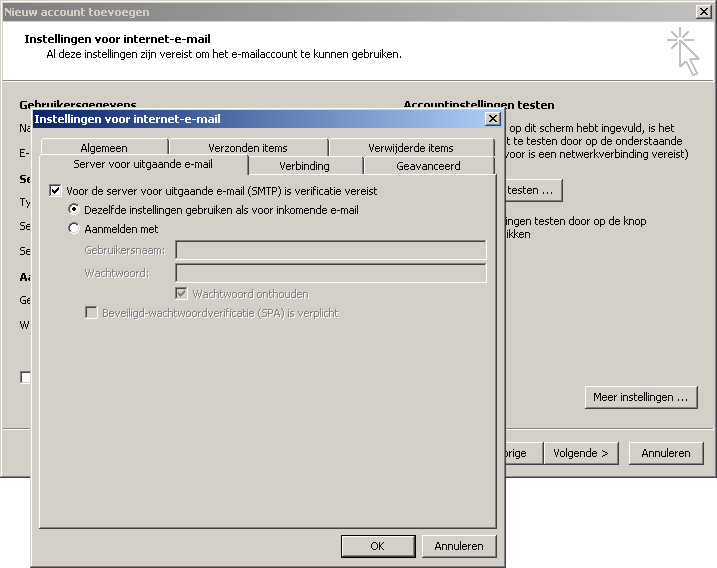Close the Nieuw account toevoegen window

coord(703,12)
